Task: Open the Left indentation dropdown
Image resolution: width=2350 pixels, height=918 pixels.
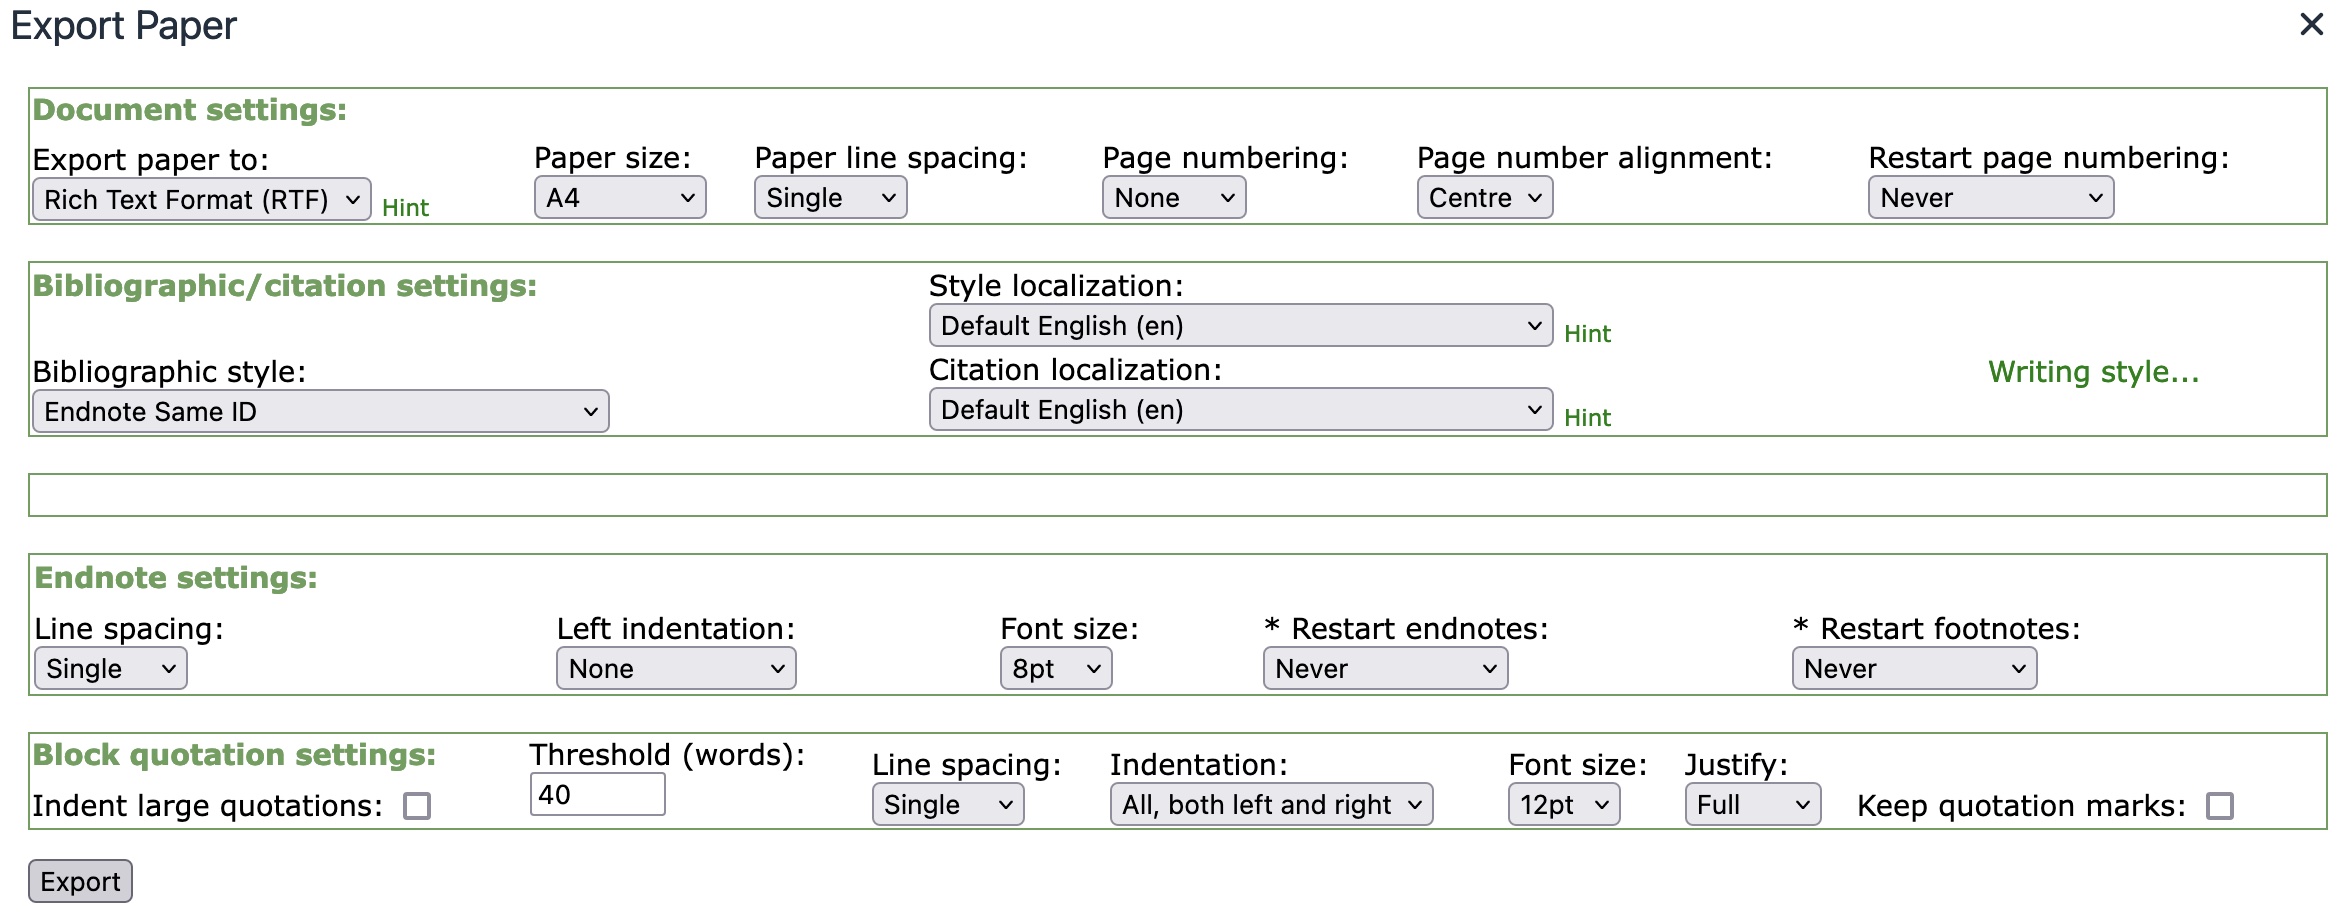Action: [675, 668]
